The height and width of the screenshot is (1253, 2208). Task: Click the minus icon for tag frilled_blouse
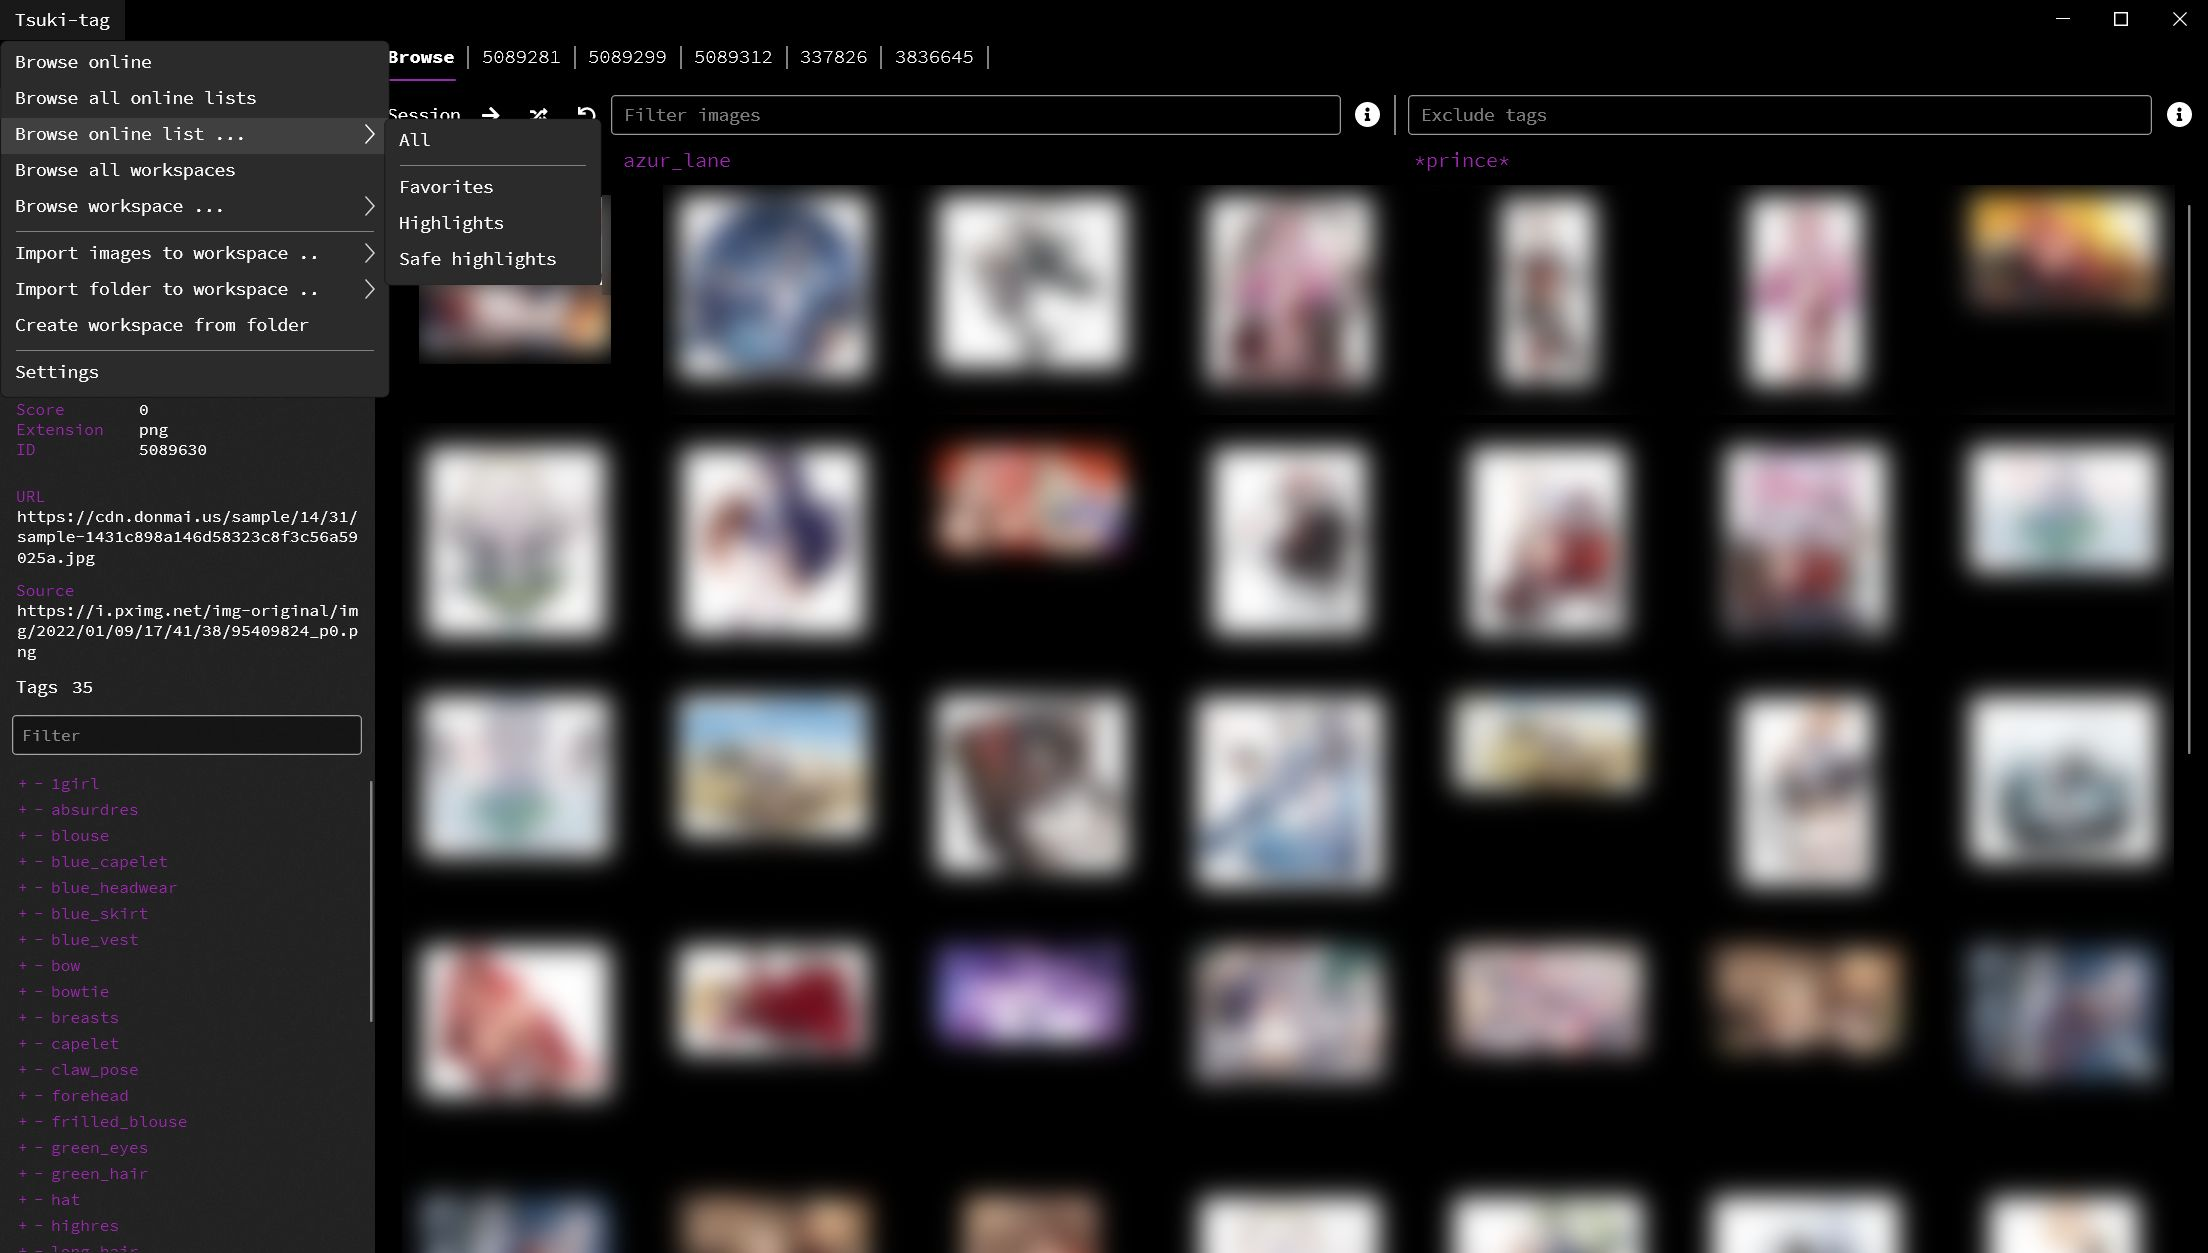point(39,1122)
